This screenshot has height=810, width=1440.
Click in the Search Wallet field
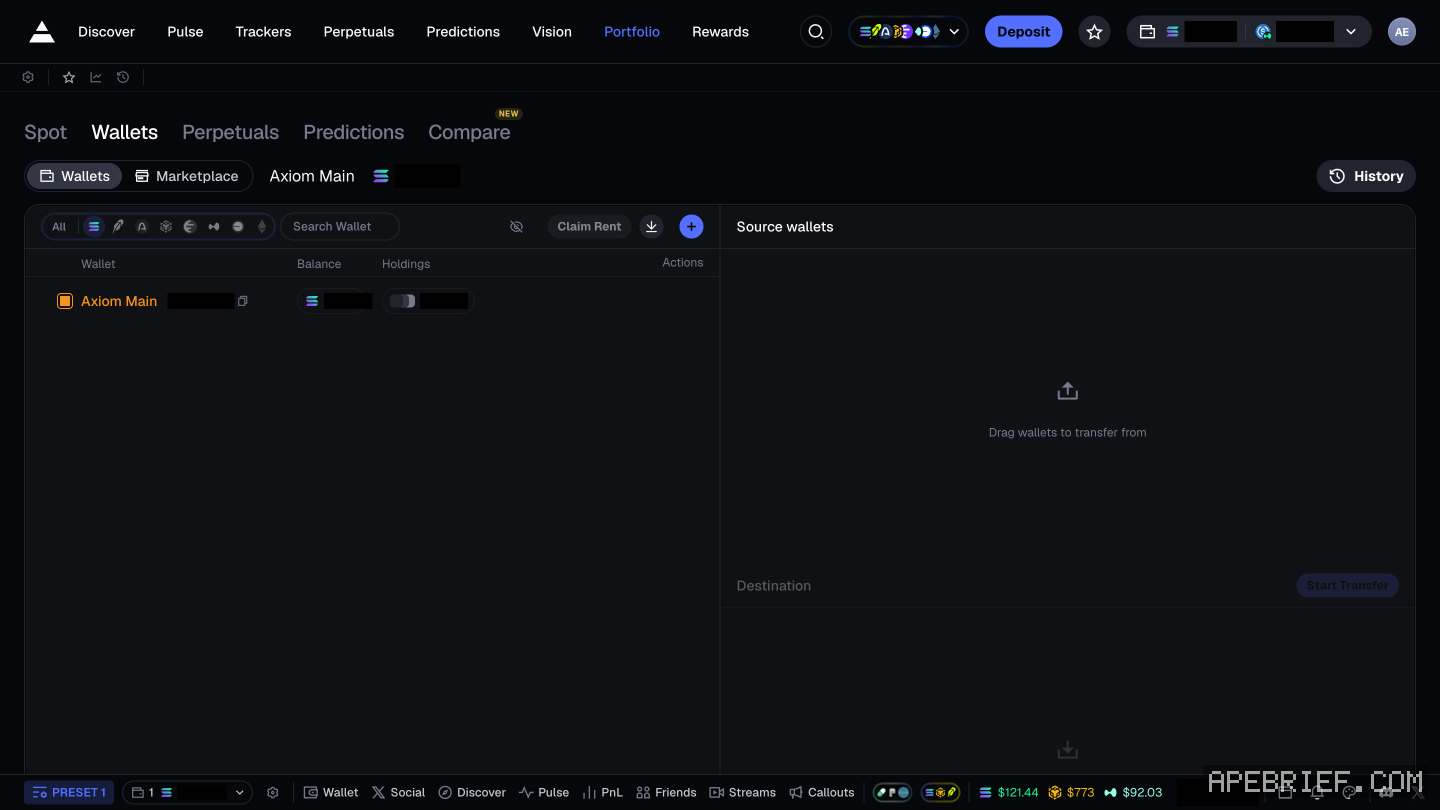point(340,227)
